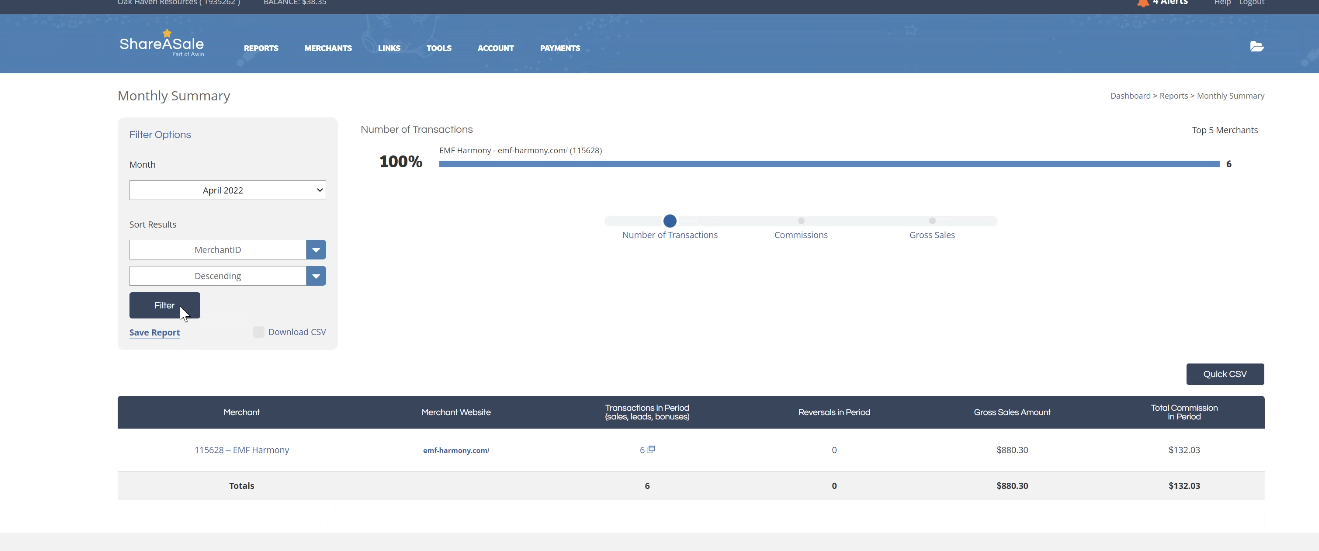Screen dimensions: 1319x551
Task: Click the Save Report link
Action: point(155,333)
